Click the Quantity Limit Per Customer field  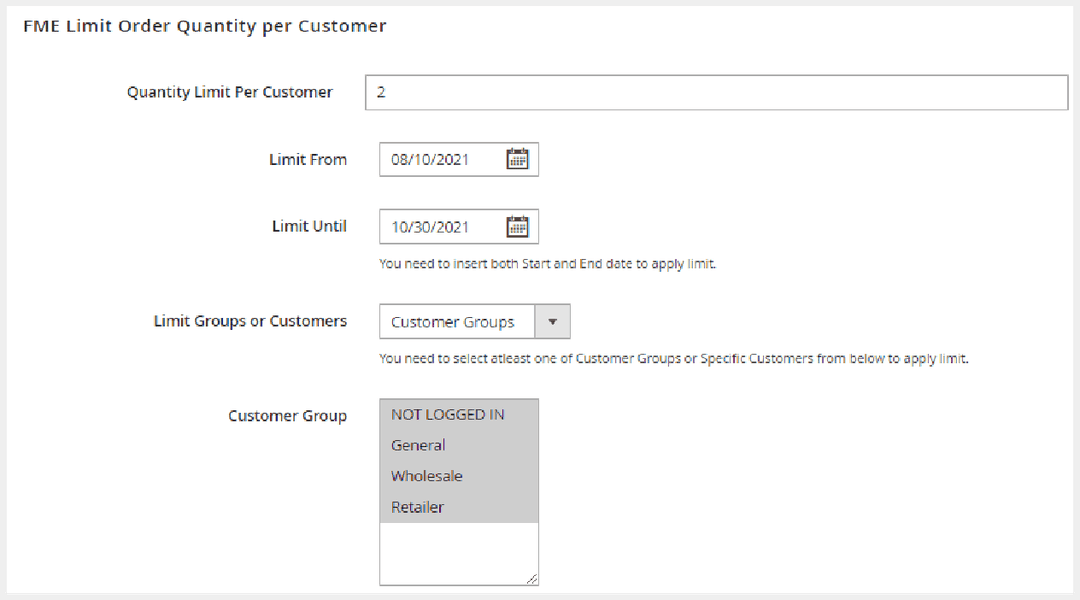pos(716,92)
